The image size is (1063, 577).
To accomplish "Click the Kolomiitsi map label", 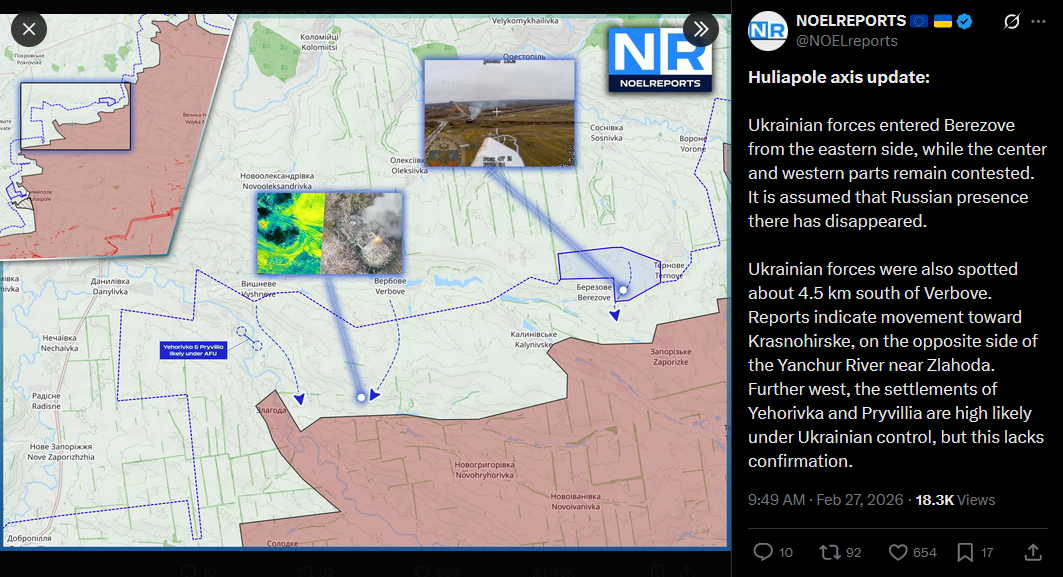I will [319, 42].
